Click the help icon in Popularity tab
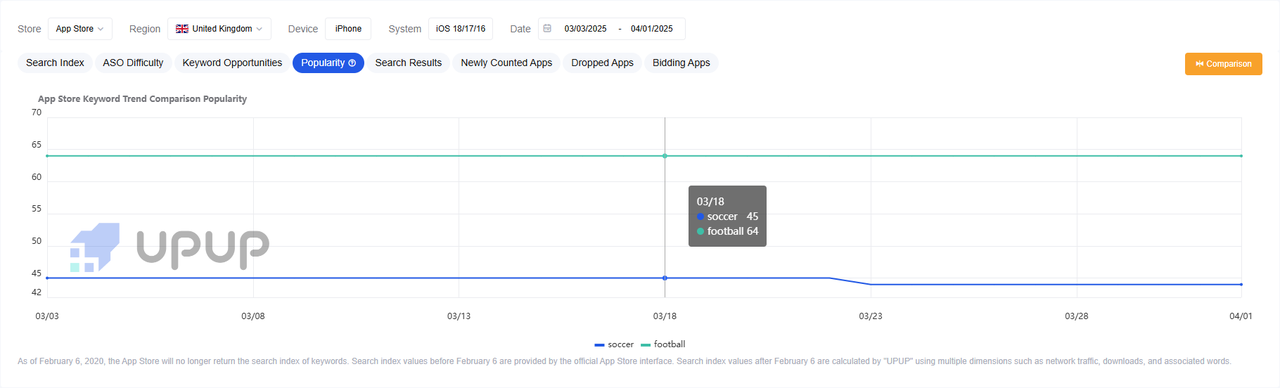Image resolution: width=1280 pixels, height=388 pixels. point(352,63)
